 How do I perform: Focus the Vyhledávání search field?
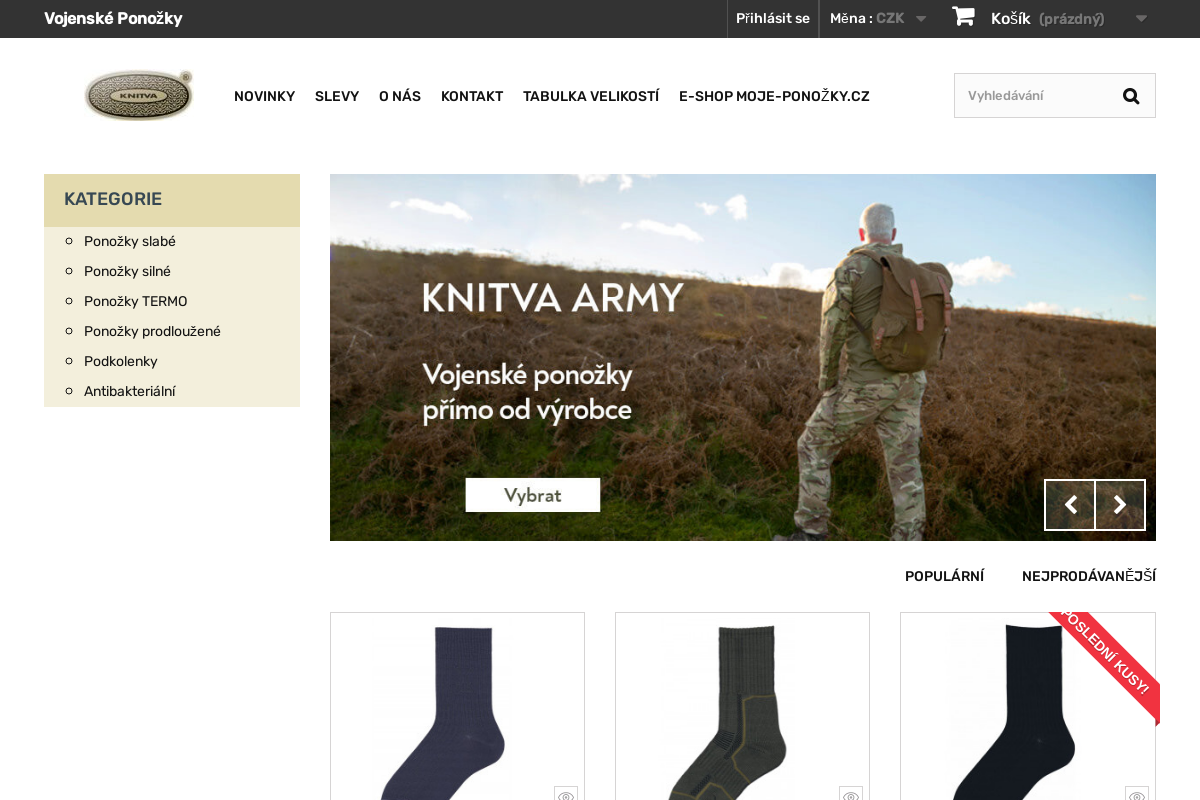coord(1035,96)
